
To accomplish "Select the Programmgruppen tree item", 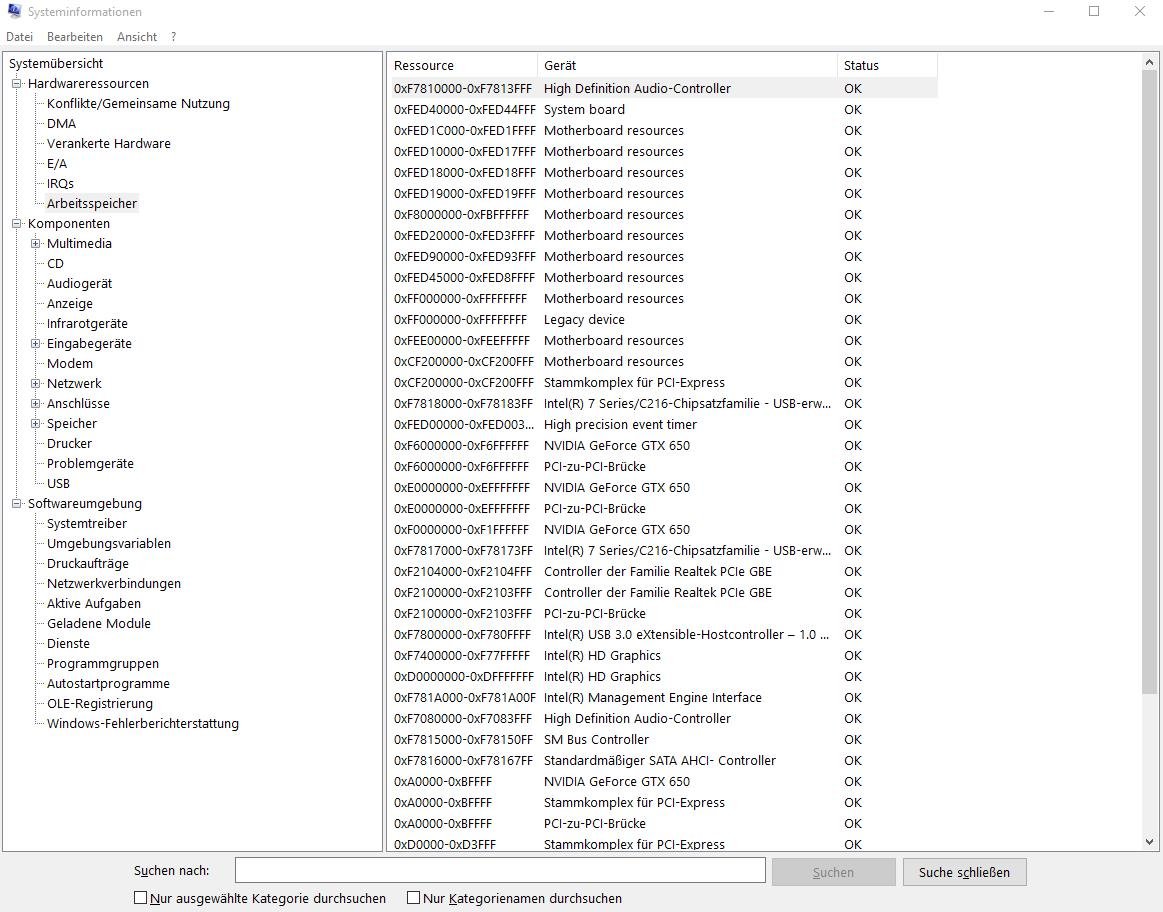I will click(103, 664).
